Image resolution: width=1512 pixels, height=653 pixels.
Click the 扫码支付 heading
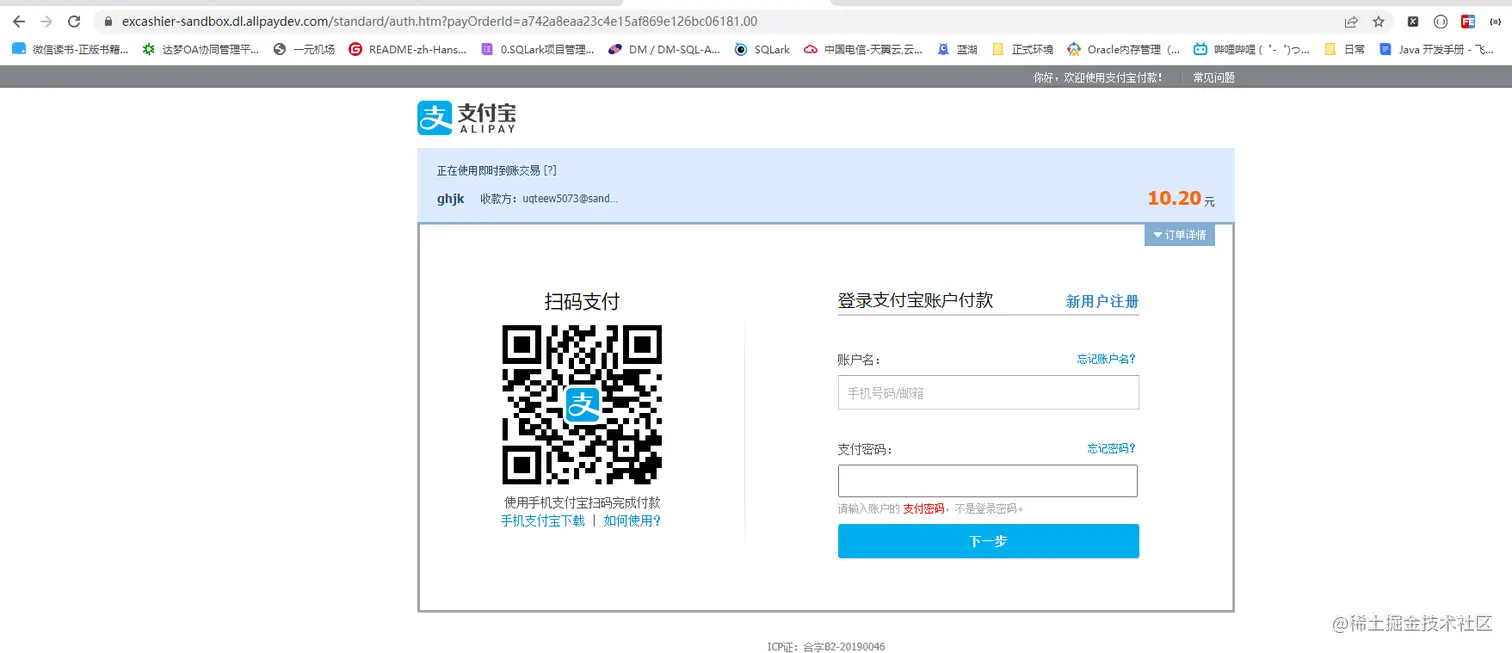point(582,301)
